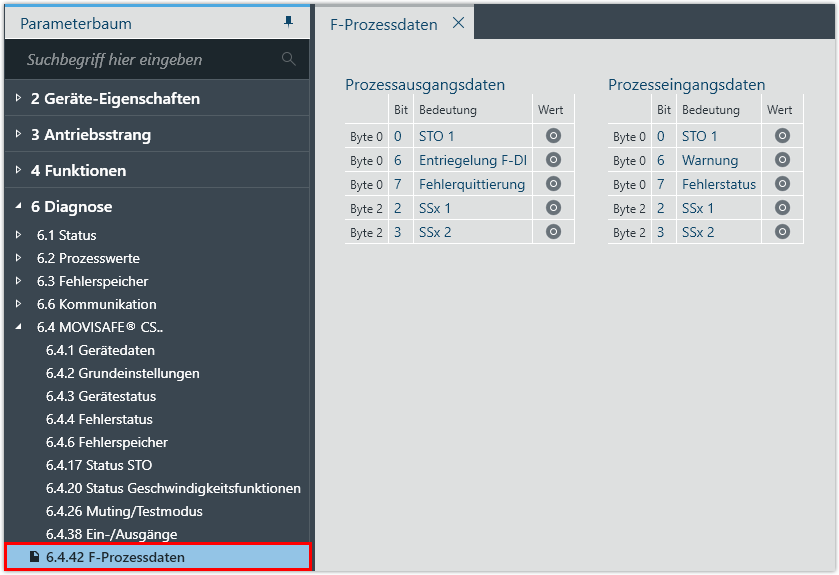Click the search magnifier icon

pos(289,59)
